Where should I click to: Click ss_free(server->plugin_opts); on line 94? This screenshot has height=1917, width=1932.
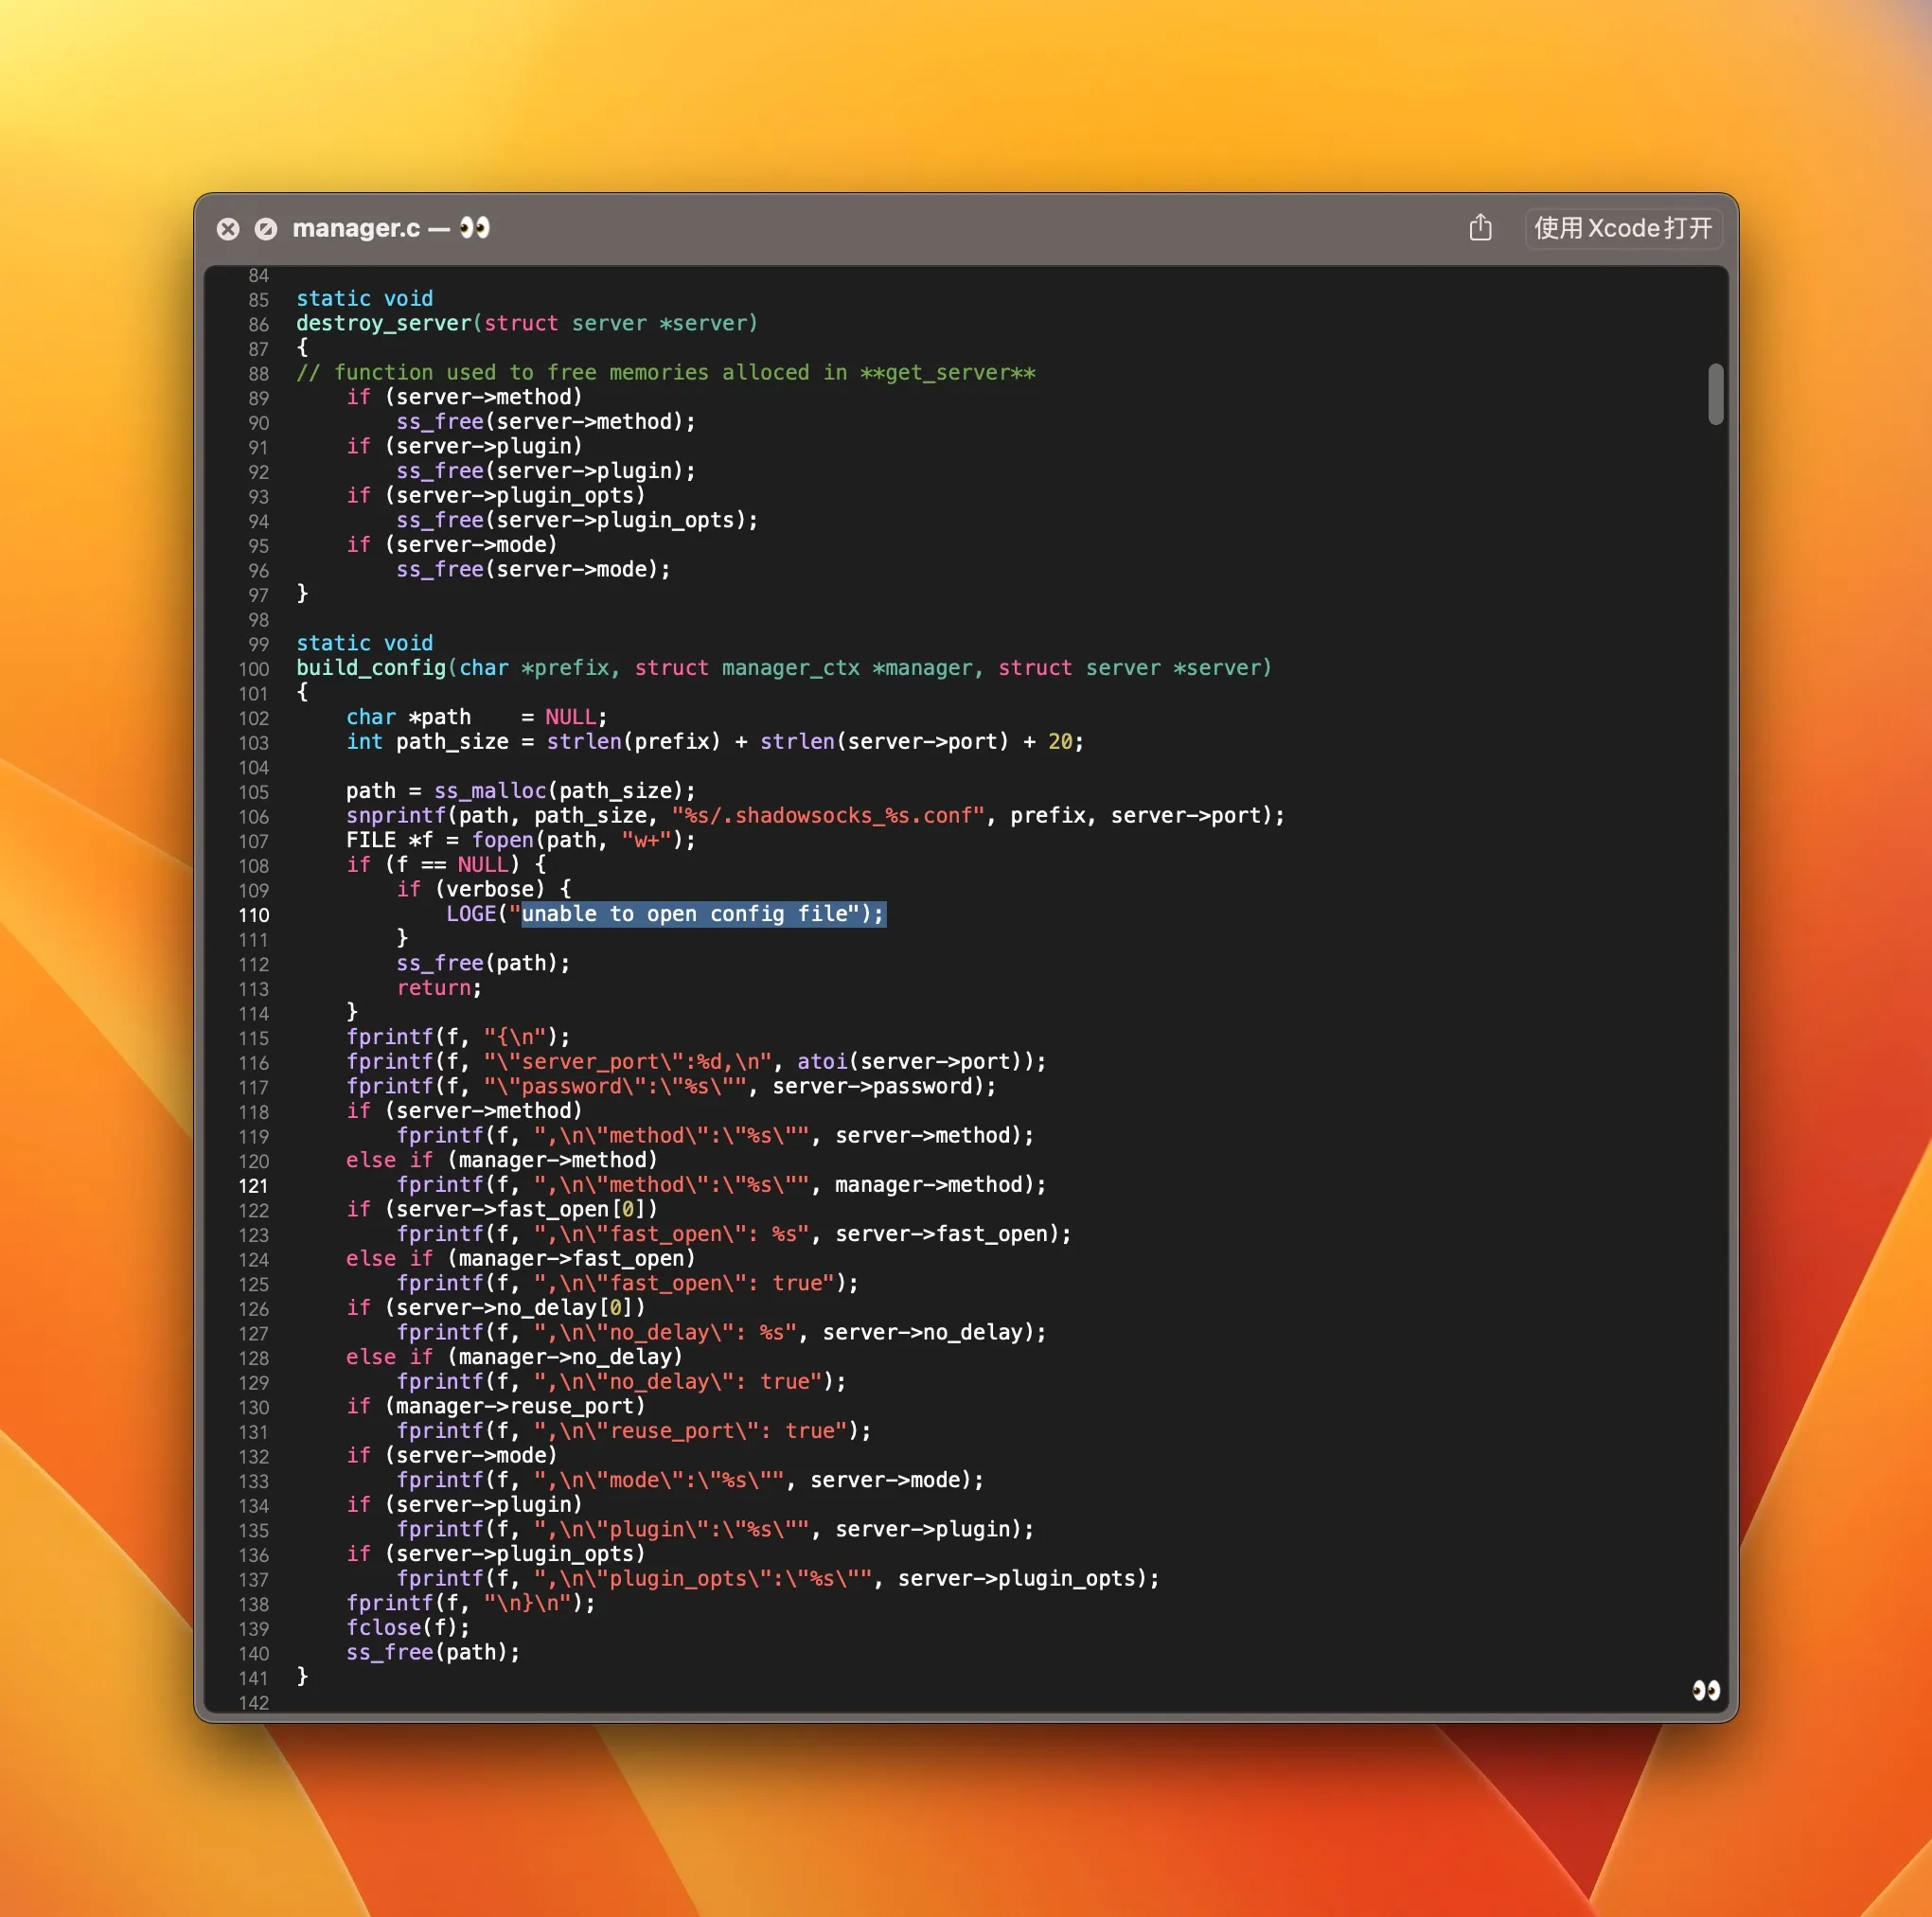(x=577, y=520)
